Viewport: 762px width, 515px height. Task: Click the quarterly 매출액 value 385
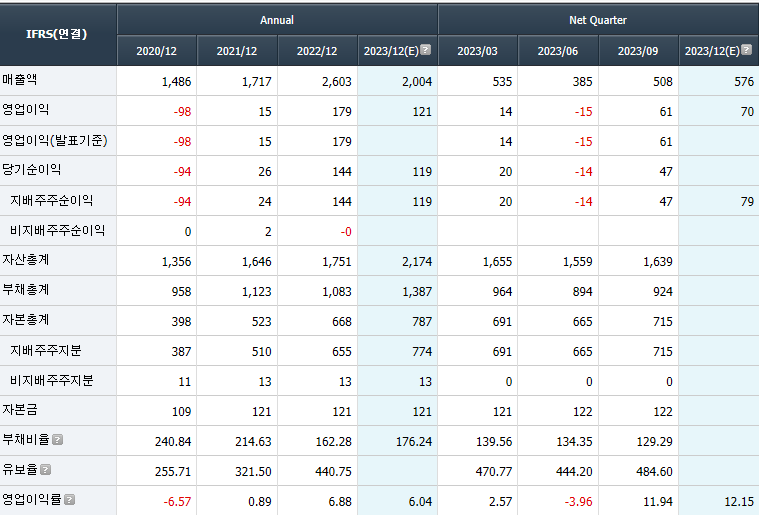click(582, 82)
